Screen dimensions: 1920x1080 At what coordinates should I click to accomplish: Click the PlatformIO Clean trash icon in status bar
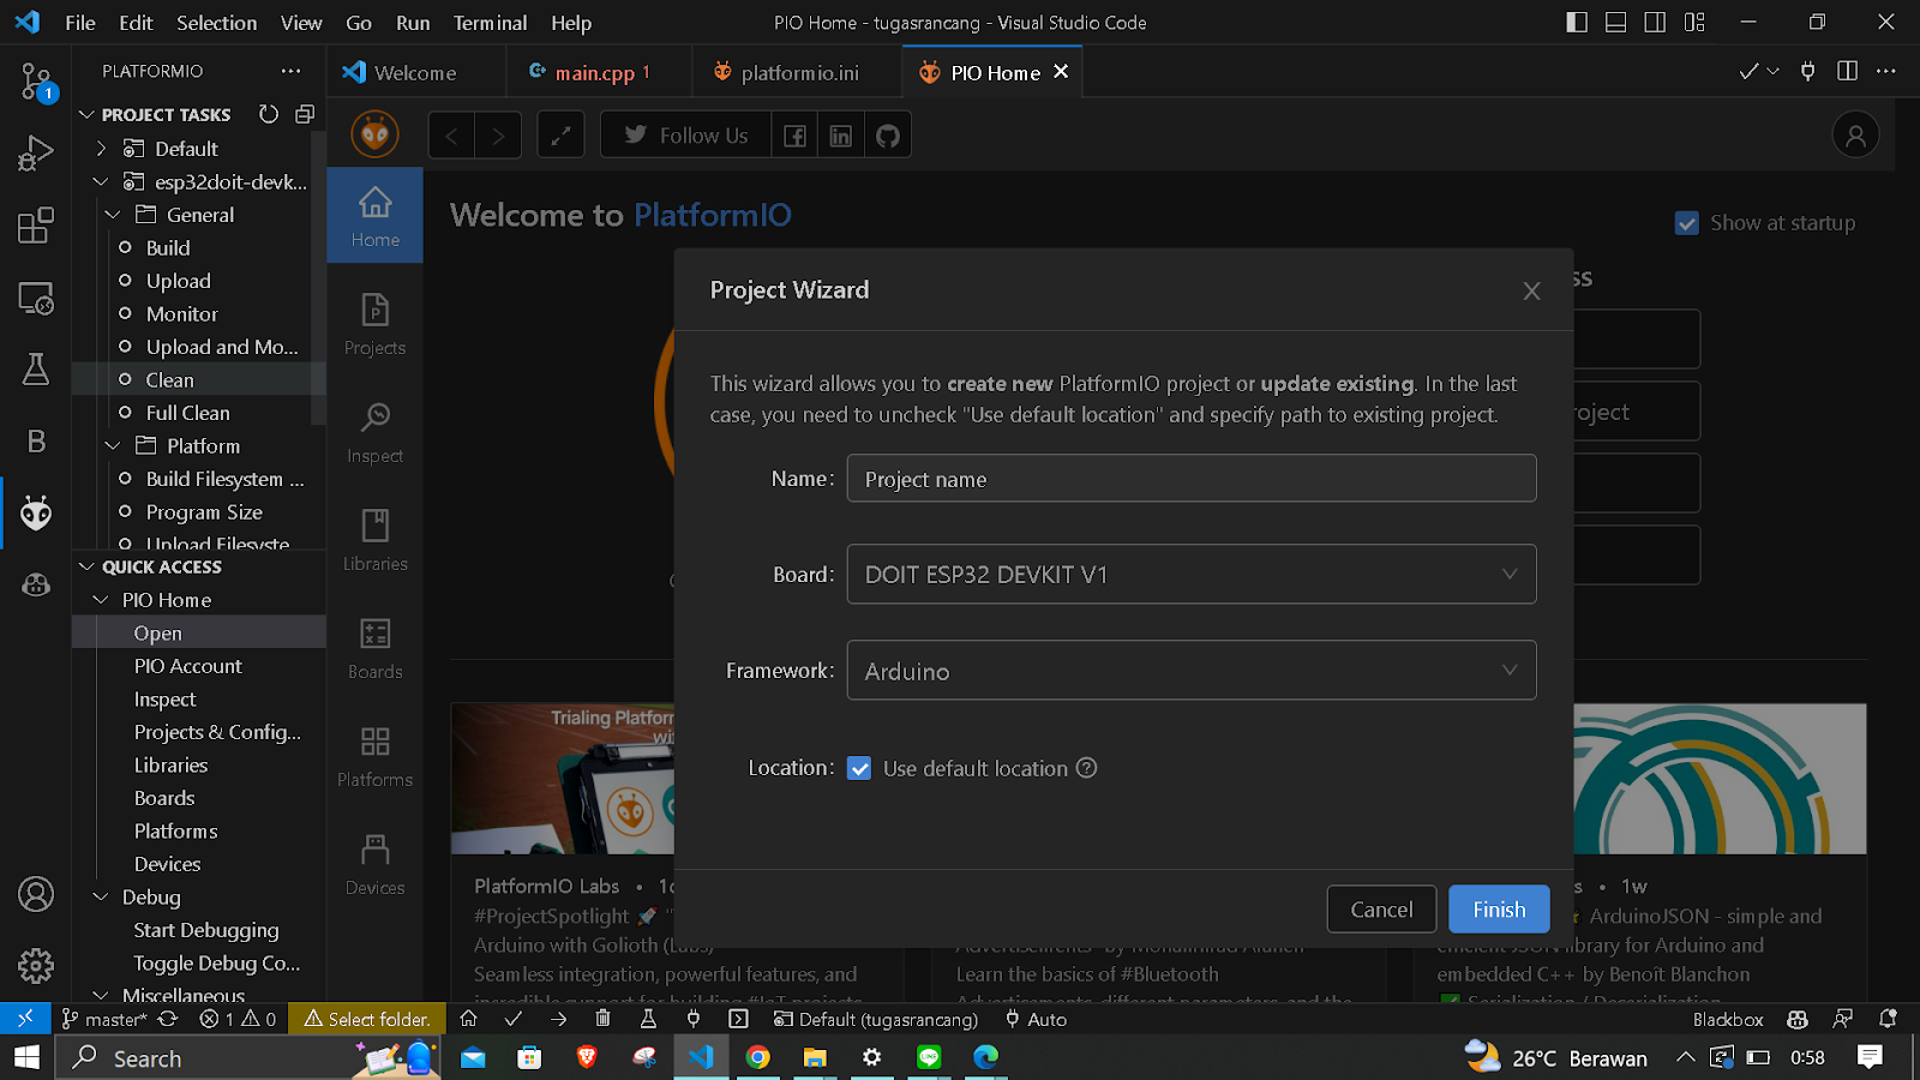point(603,1019)
